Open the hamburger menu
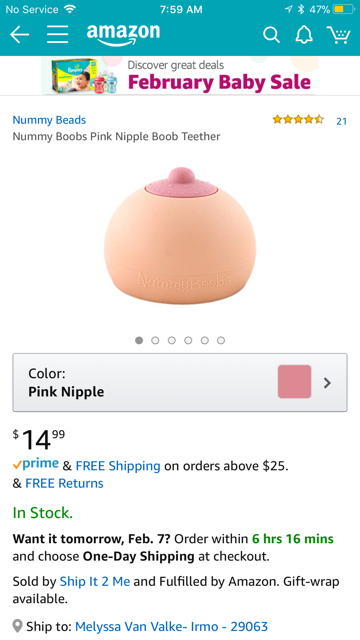This screenshot has width=360, height=640. pyautogui.click(x=57, y=35)
